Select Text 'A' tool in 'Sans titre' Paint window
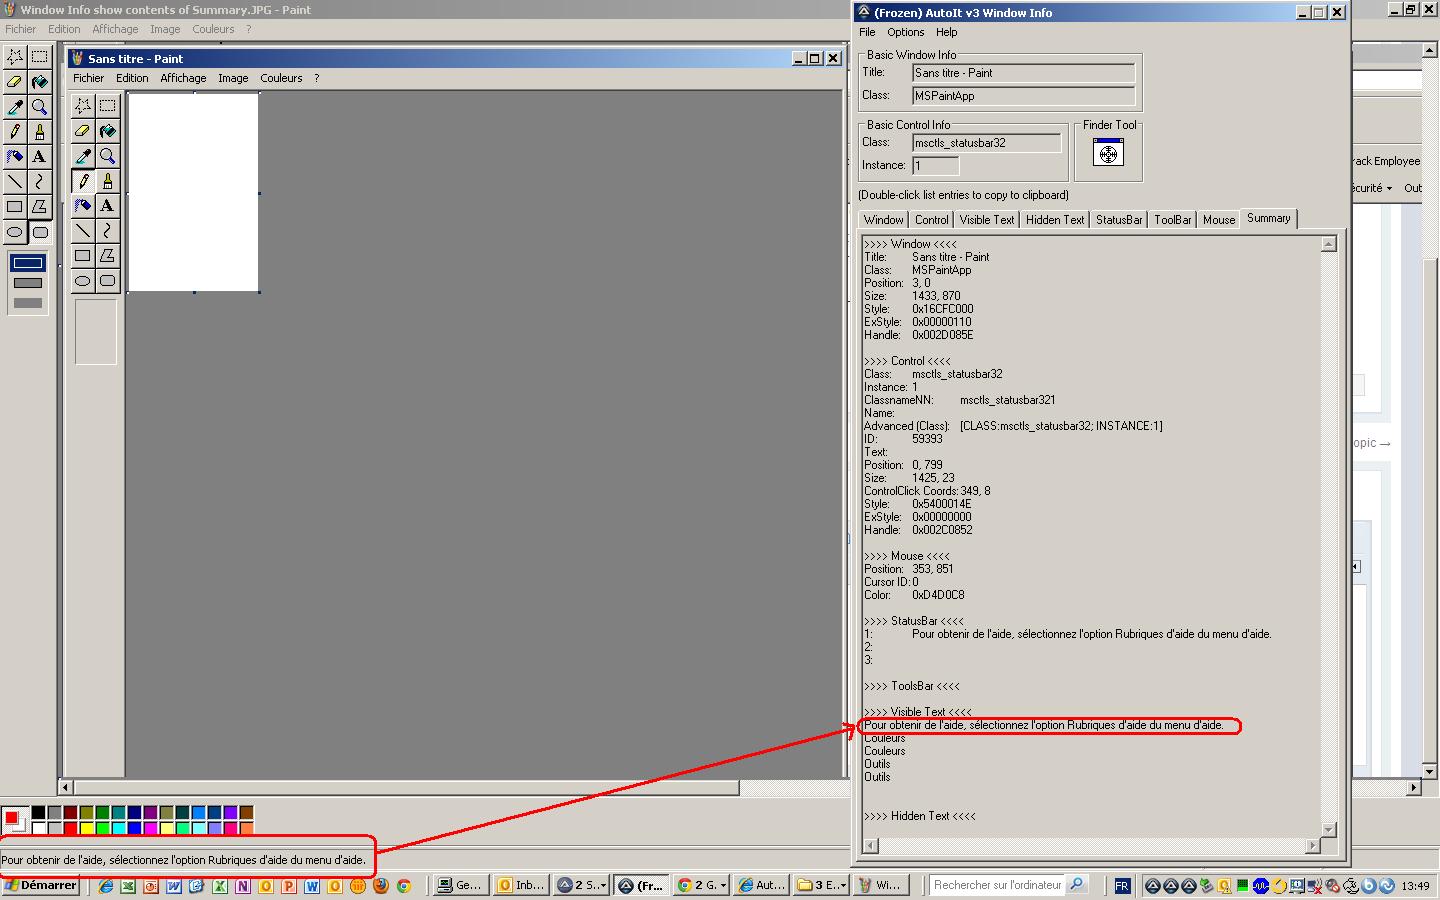This screenshot has height=900, width=1440. [107, 206]
